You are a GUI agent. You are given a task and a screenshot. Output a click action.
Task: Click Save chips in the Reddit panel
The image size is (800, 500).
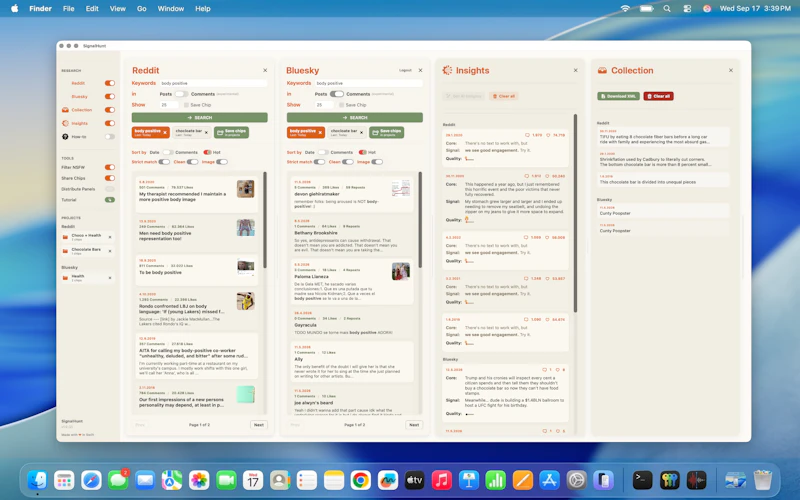pos(232,132)
